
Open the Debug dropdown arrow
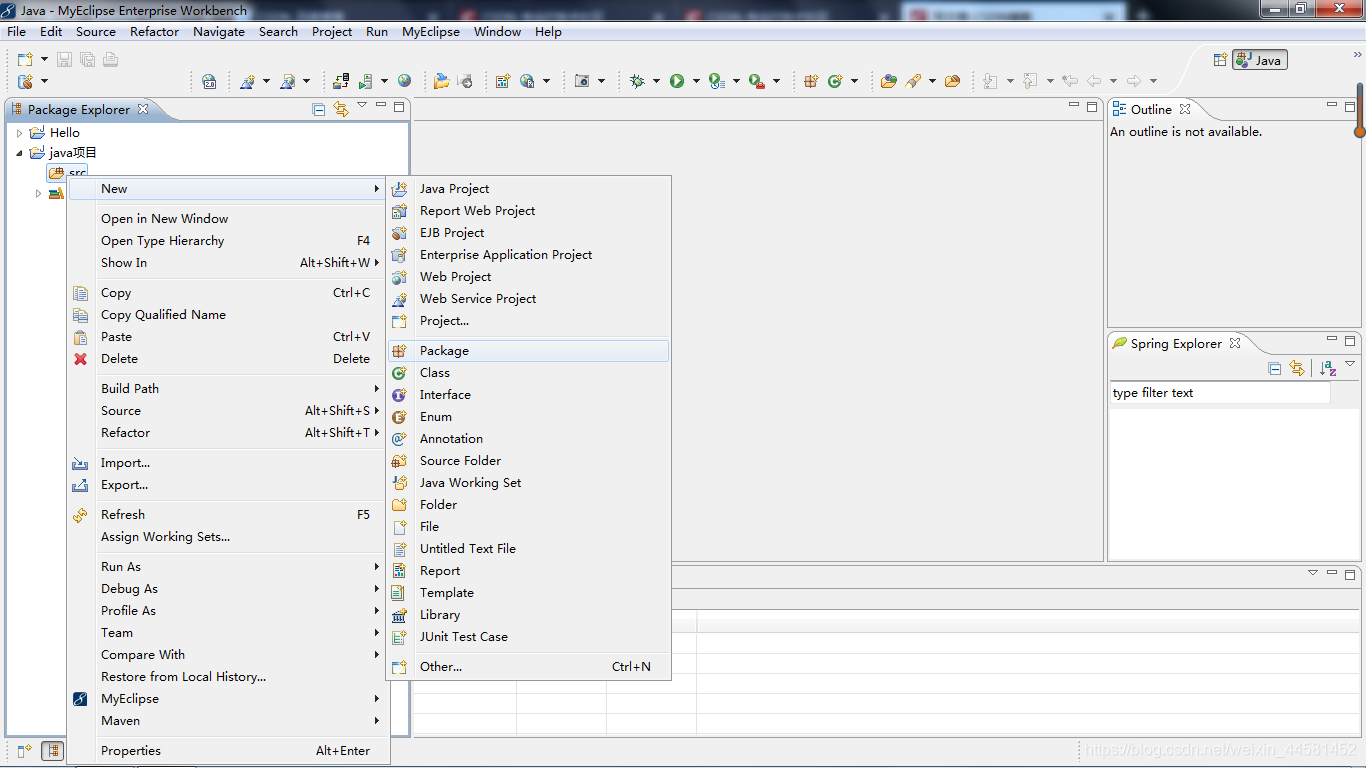point(656,81)
